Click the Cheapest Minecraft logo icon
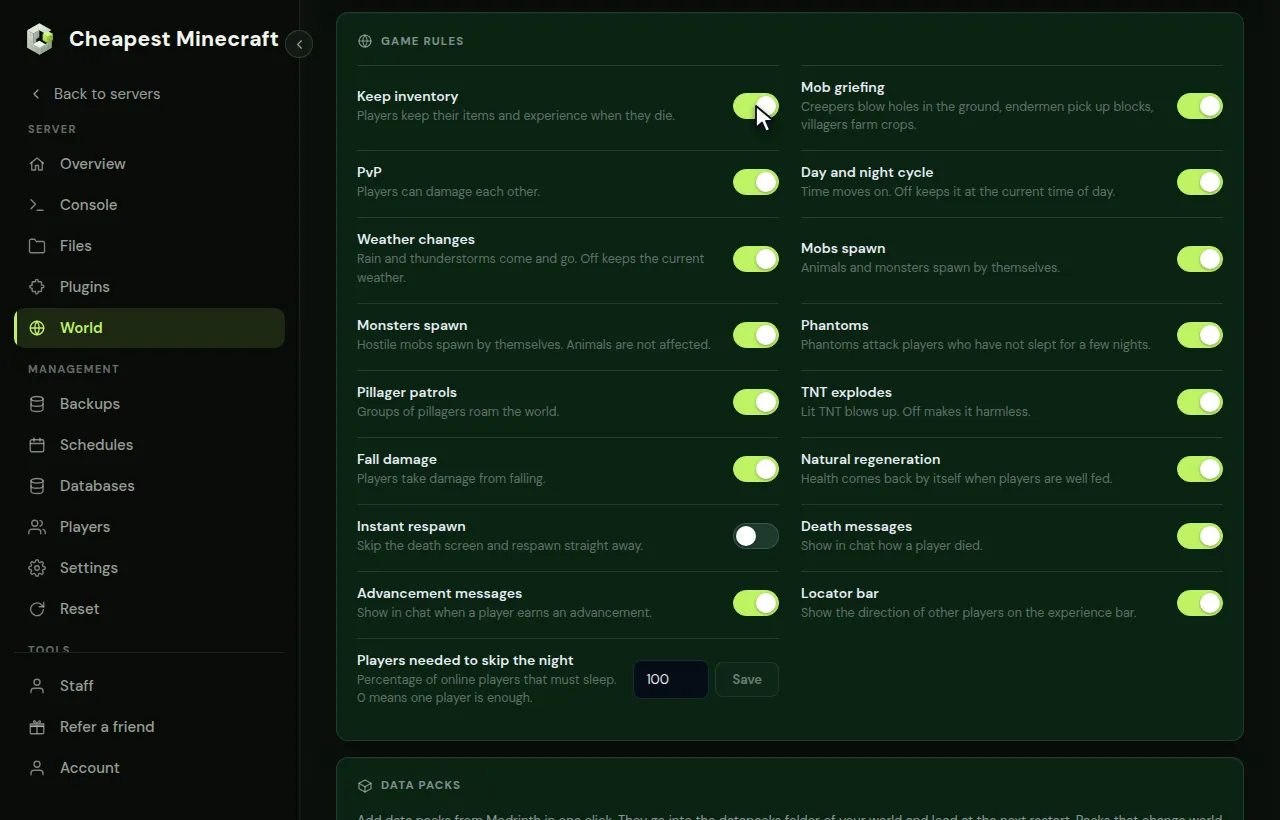 click(40, 39)
